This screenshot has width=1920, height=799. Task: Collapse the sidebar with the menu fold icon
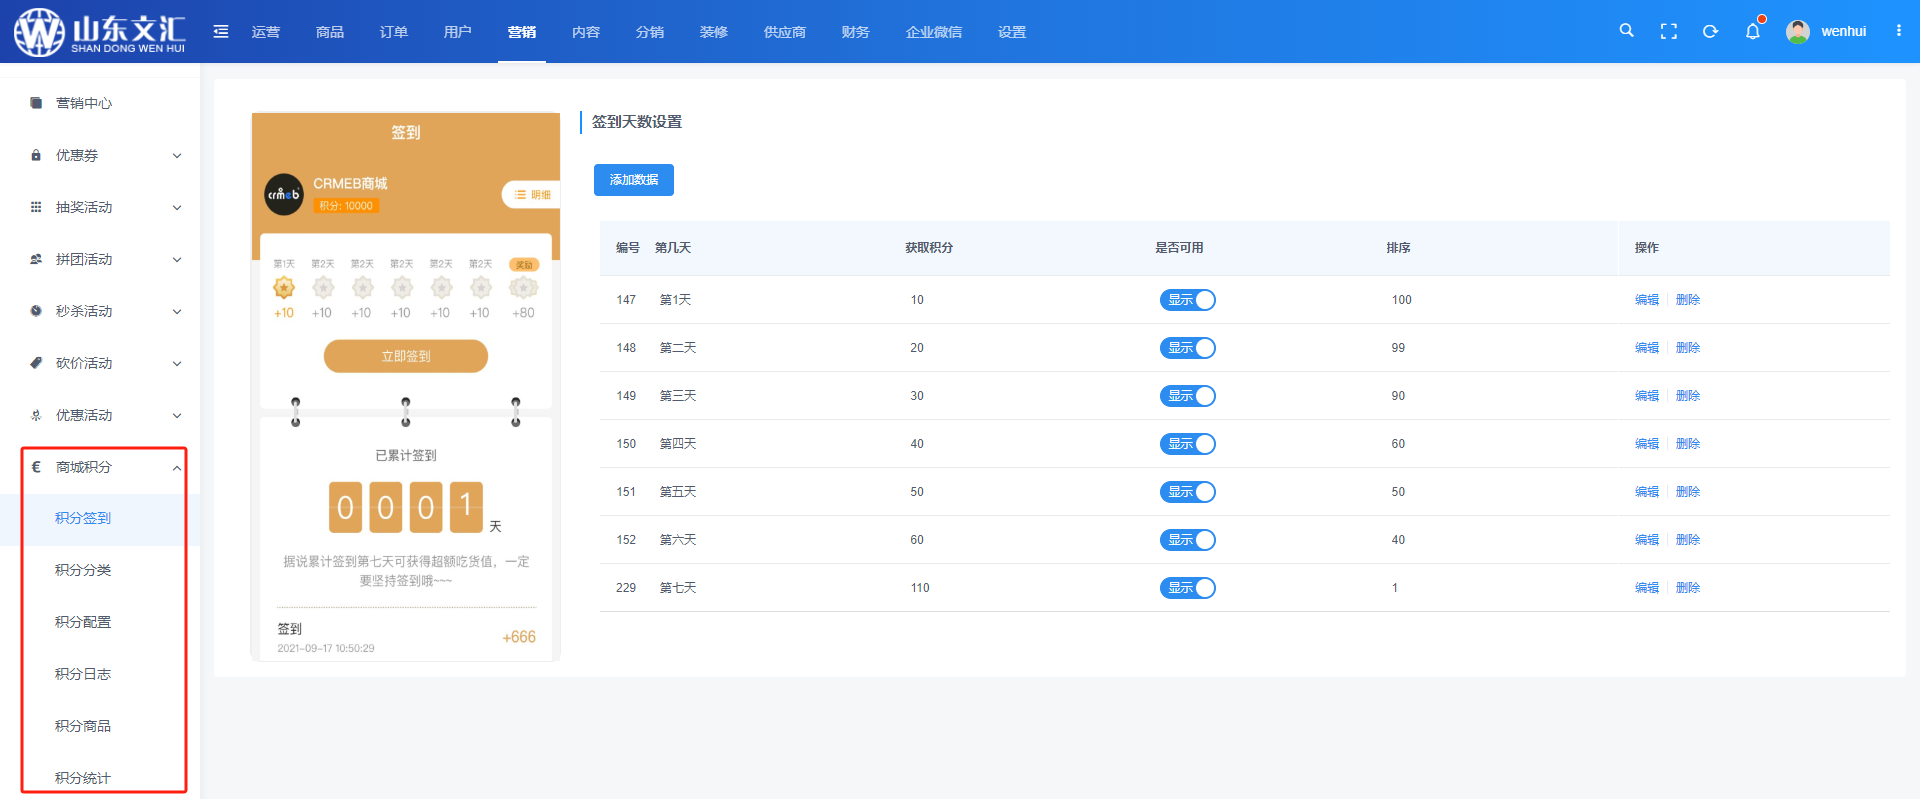pyautogui.click(x=221, y=32)
